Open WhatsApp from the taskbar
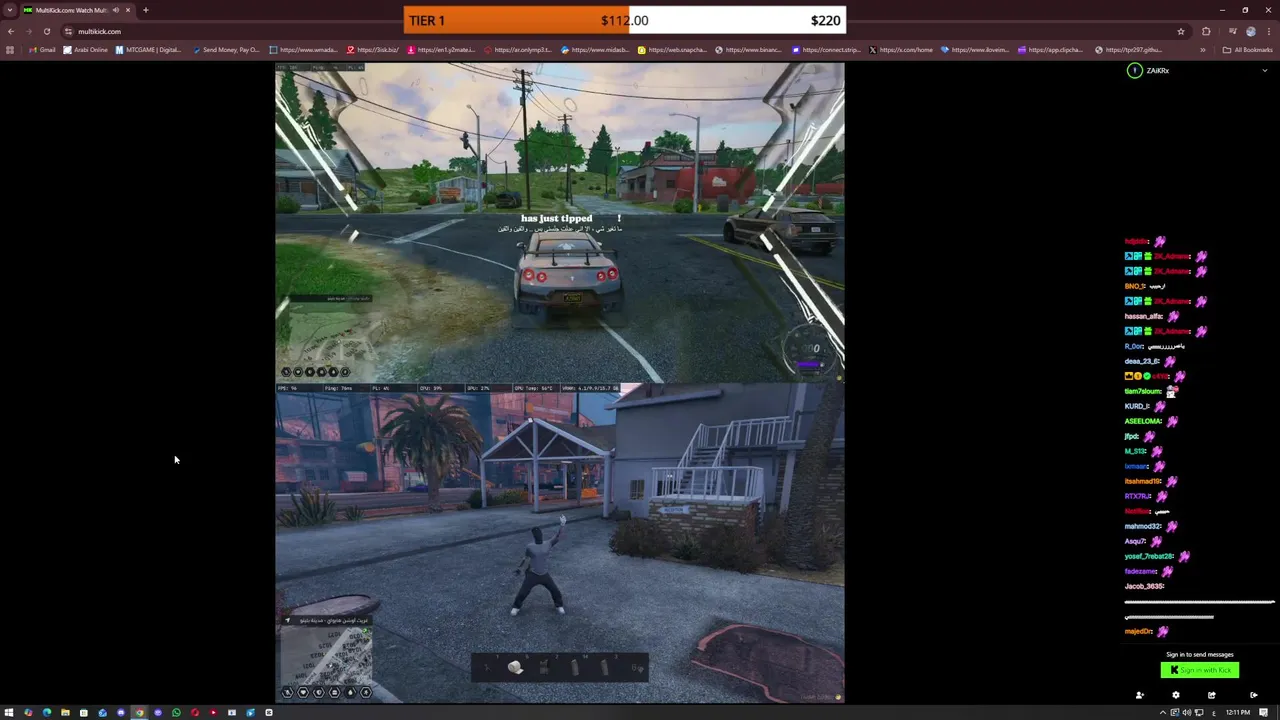 pyautogui.click(x=176, y=712)
